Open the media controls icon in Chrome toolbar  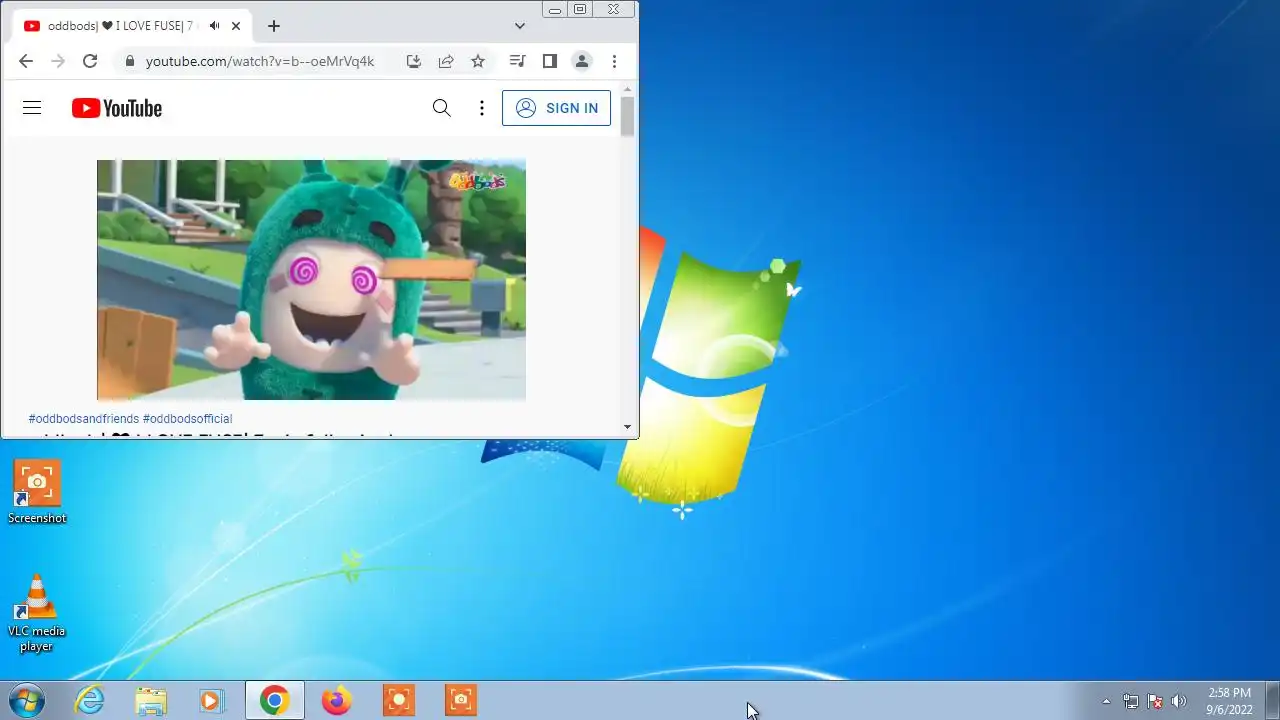click(x=517, y=61)
